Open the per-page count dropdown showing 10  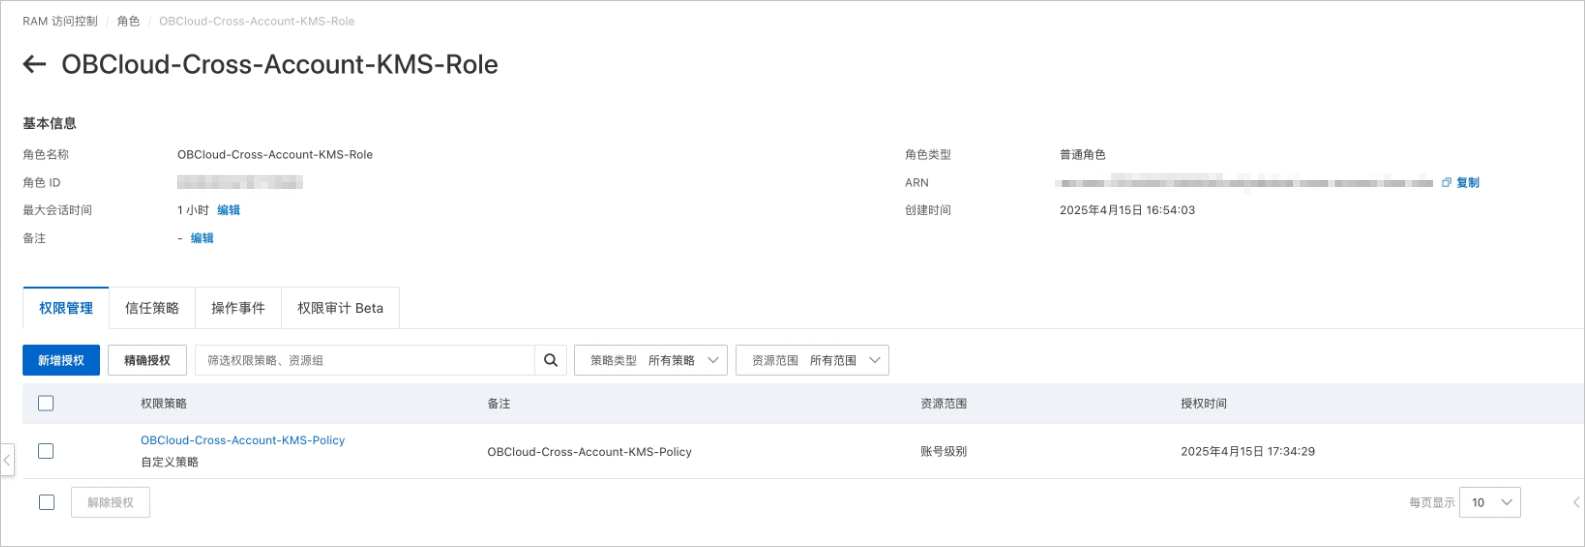point(1490,502)
